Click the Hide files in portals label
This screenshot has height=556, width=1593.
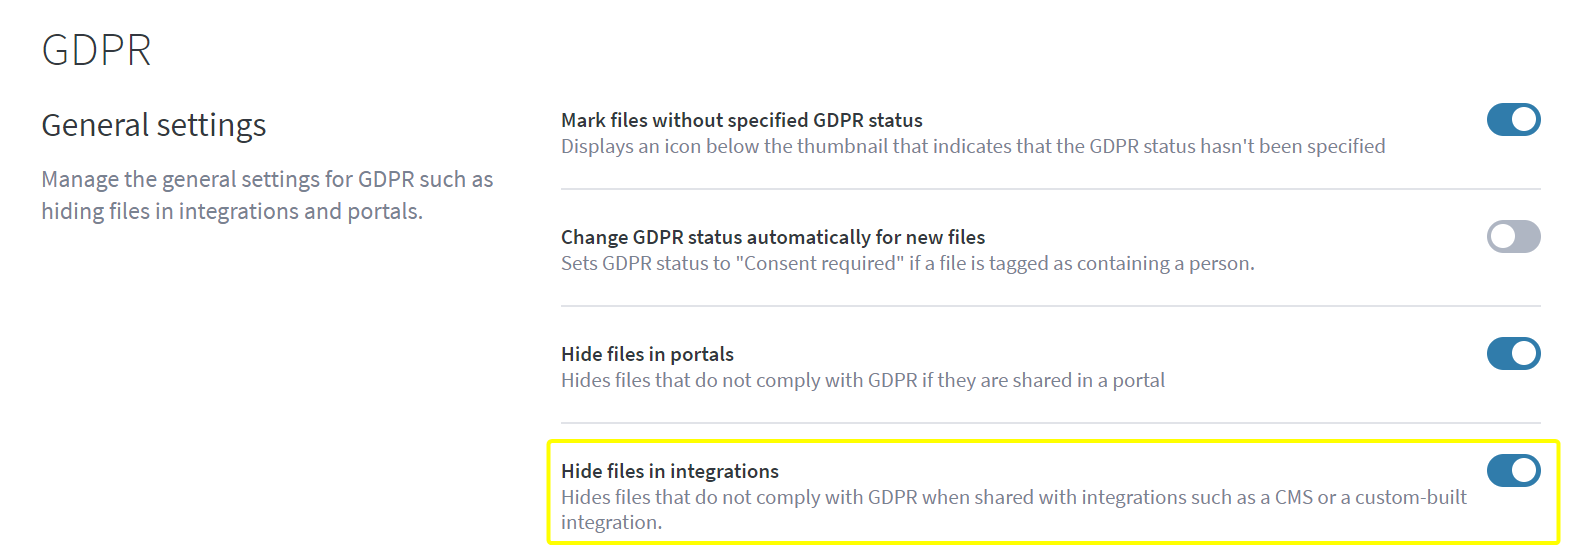[647, 354]
